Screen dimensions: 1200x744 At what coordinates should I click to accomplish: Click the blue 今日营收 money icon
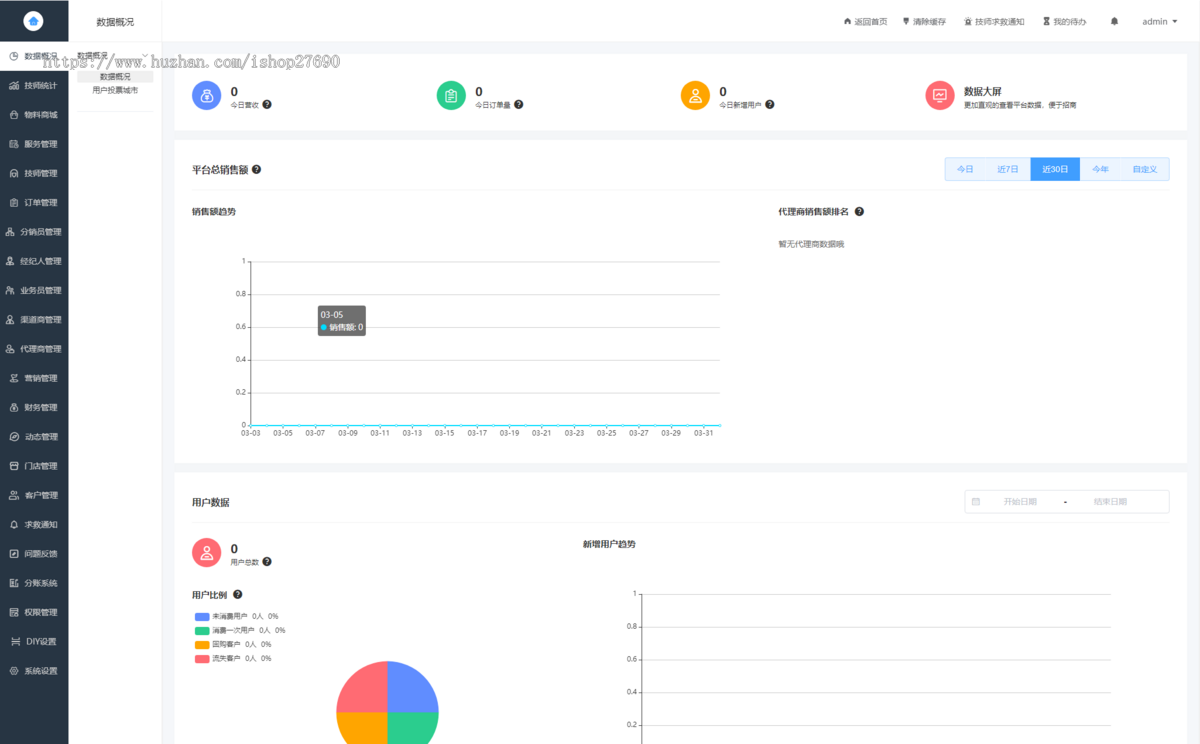coord(207,96)
